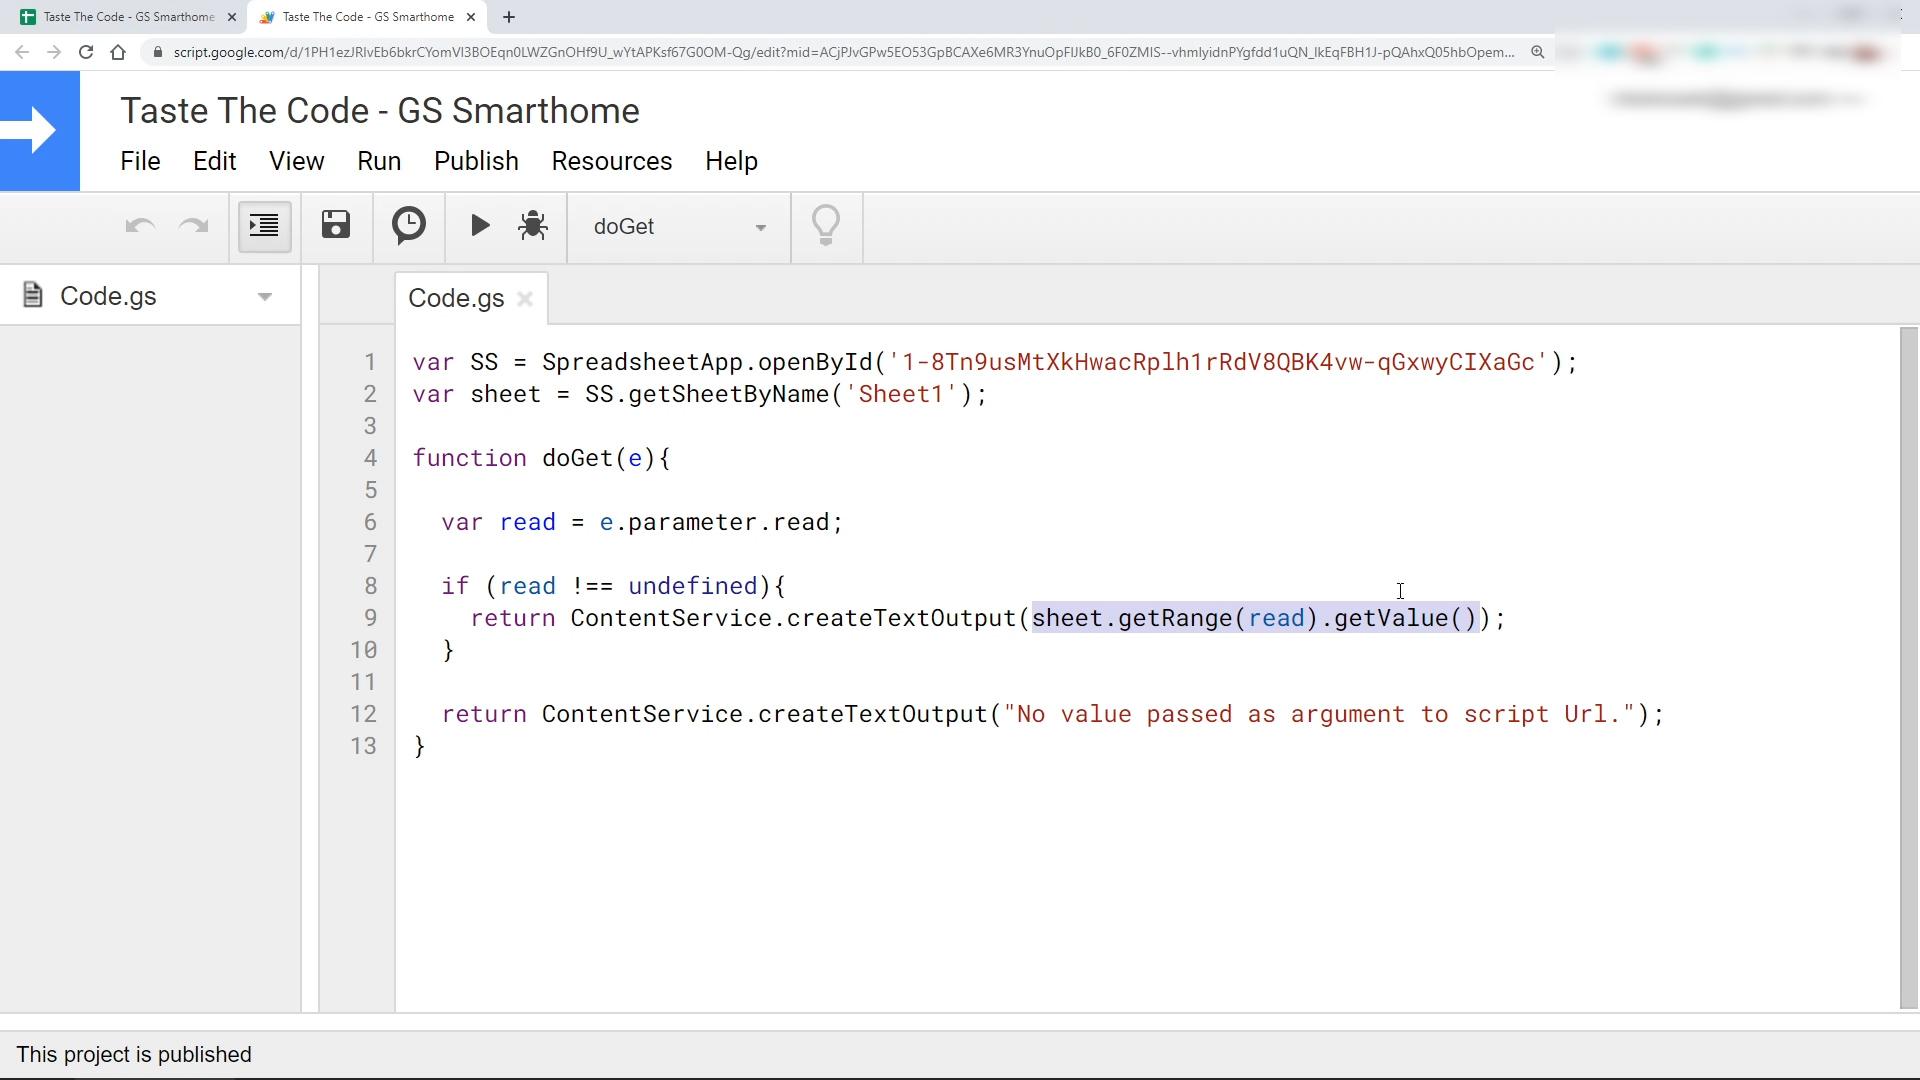Image resolution: width=1920 pixels, height=1080 pixels.
Task: Expand the Code.gs file menu arrow
Action: 265,297
